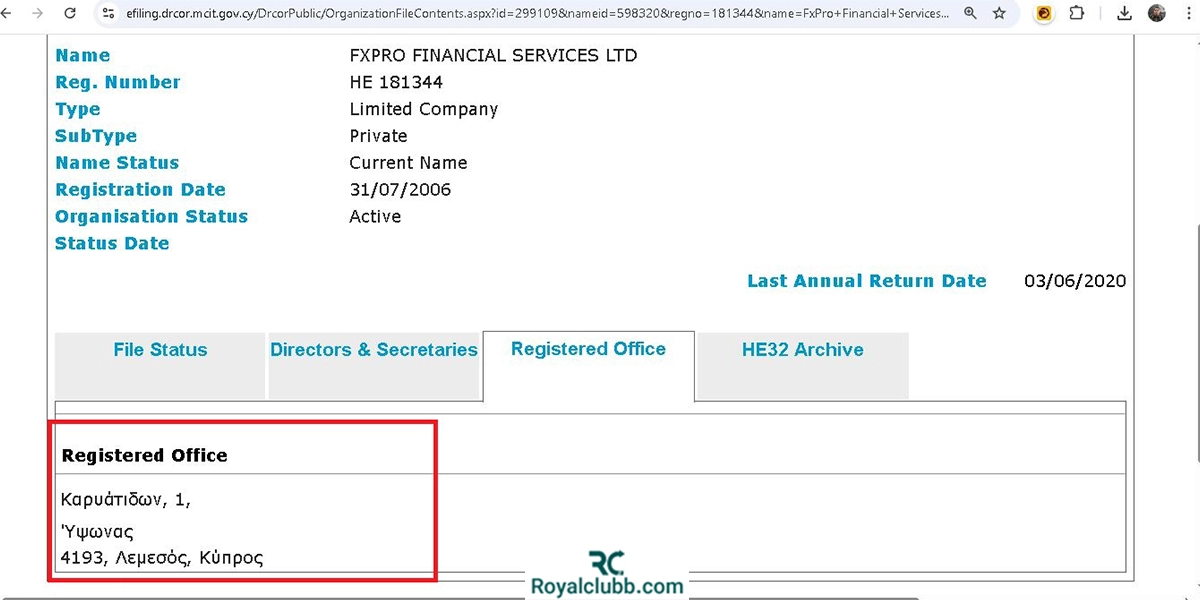
Task: Switch to Directors & Secretaries tab
Action: [x=374, y=350]
